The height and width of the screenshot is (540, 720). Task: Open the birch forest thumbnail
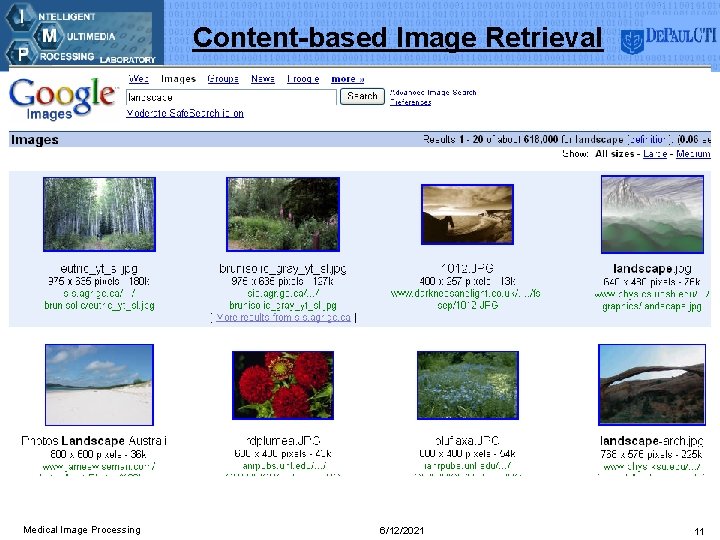click(x=99, y=214)
